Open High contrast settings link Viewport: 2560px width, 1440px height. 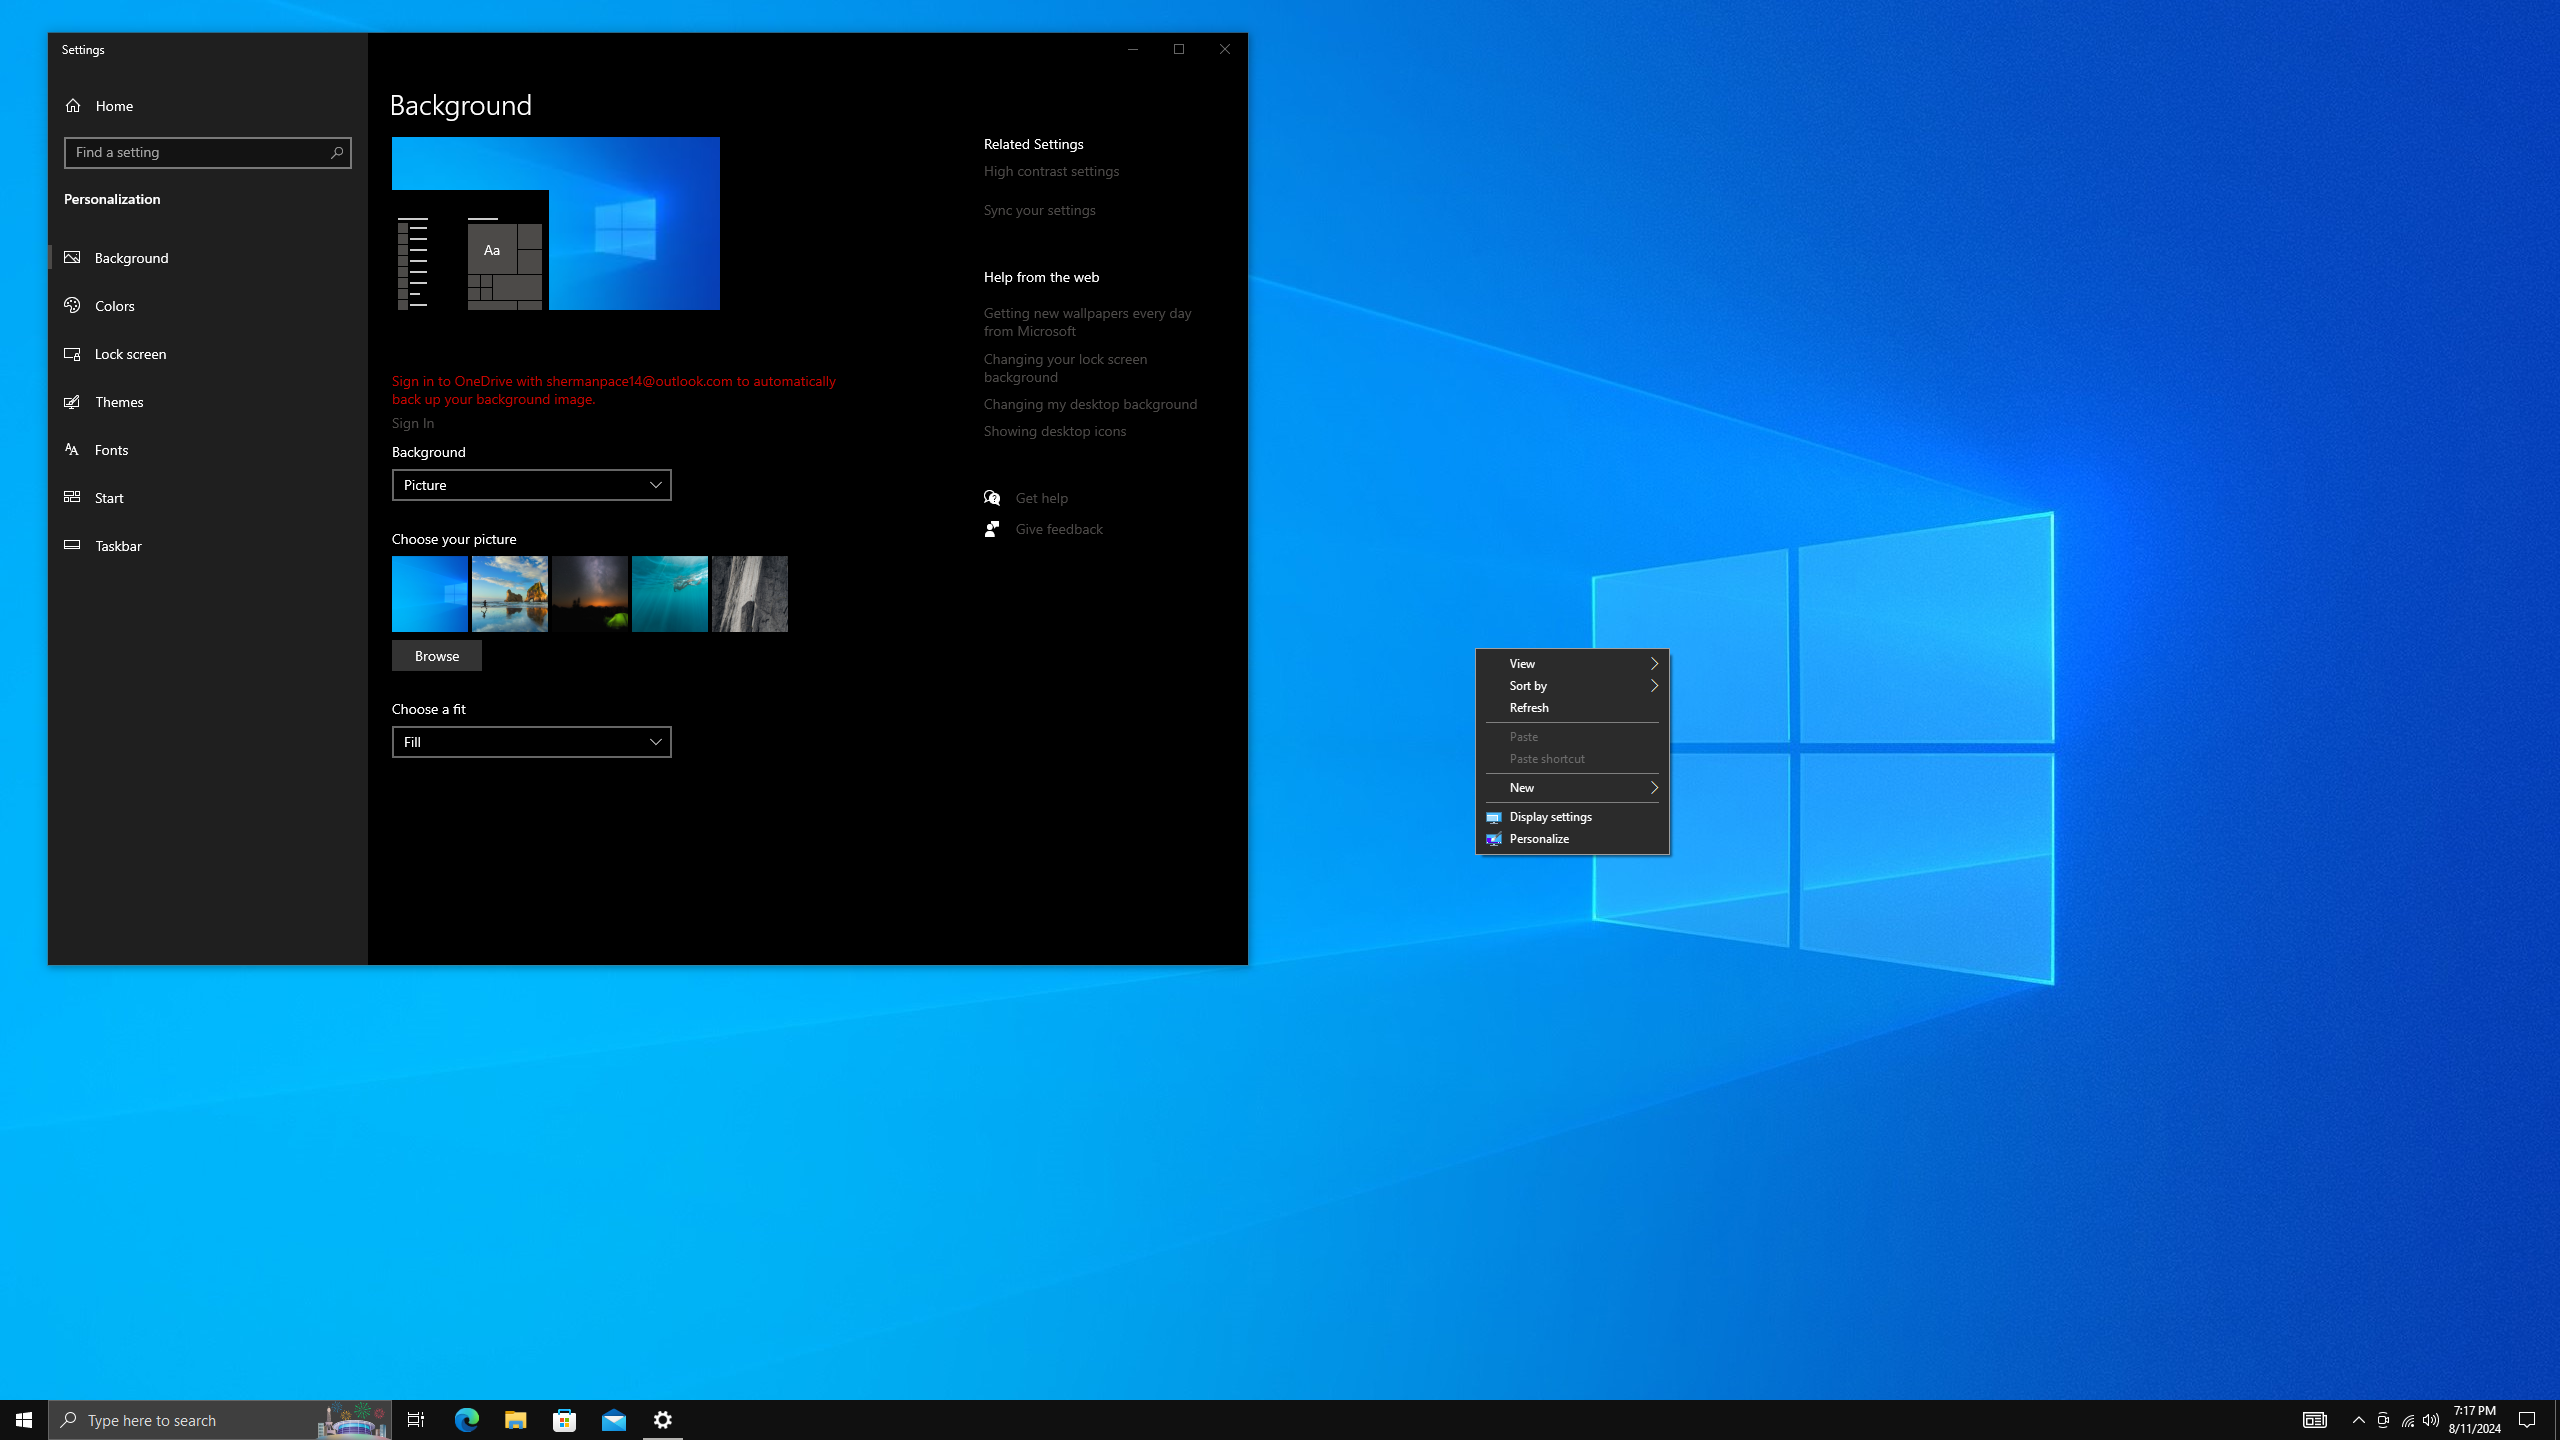coord(1051,171)
